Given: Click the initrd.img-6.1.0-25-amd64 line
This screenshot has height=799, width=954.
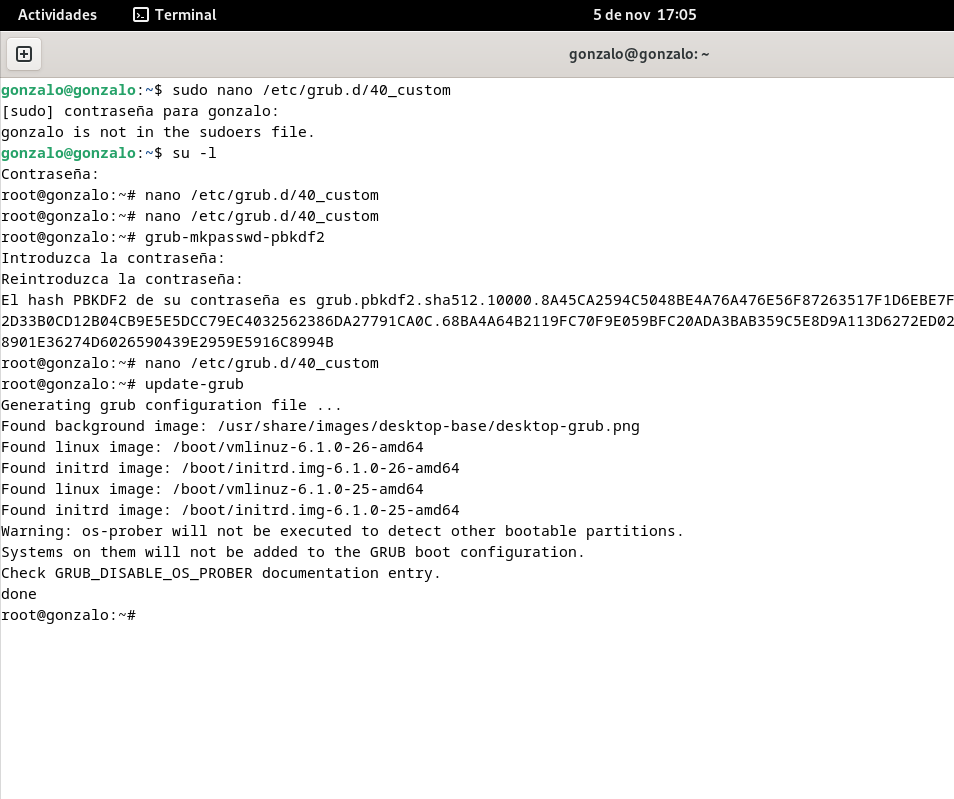Looking at the screenshot, I should coord(300,510).
